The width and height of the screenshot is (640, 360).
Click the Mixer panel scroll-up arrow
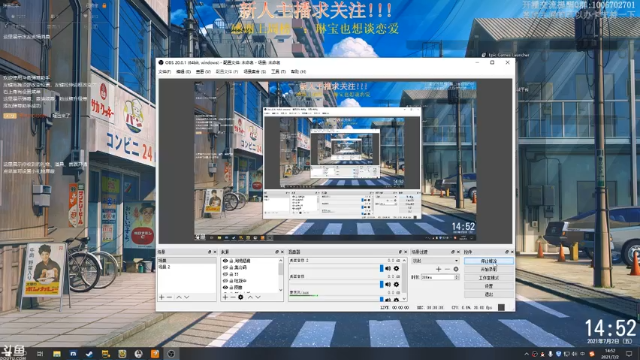404,260
